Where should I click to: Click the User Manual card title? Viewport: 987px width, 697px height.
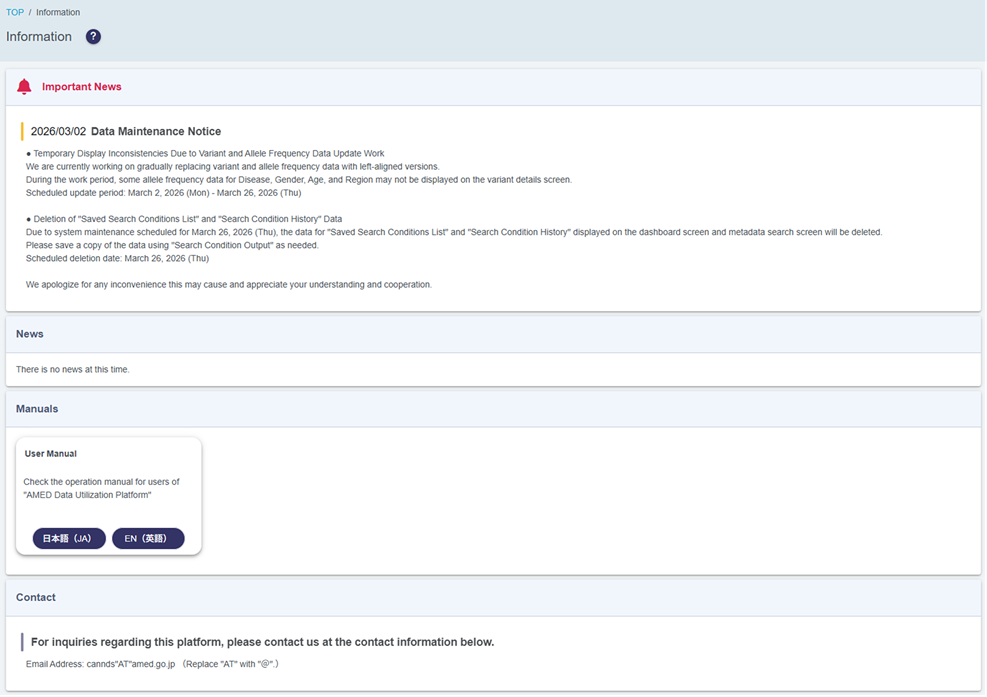[50, 454]
